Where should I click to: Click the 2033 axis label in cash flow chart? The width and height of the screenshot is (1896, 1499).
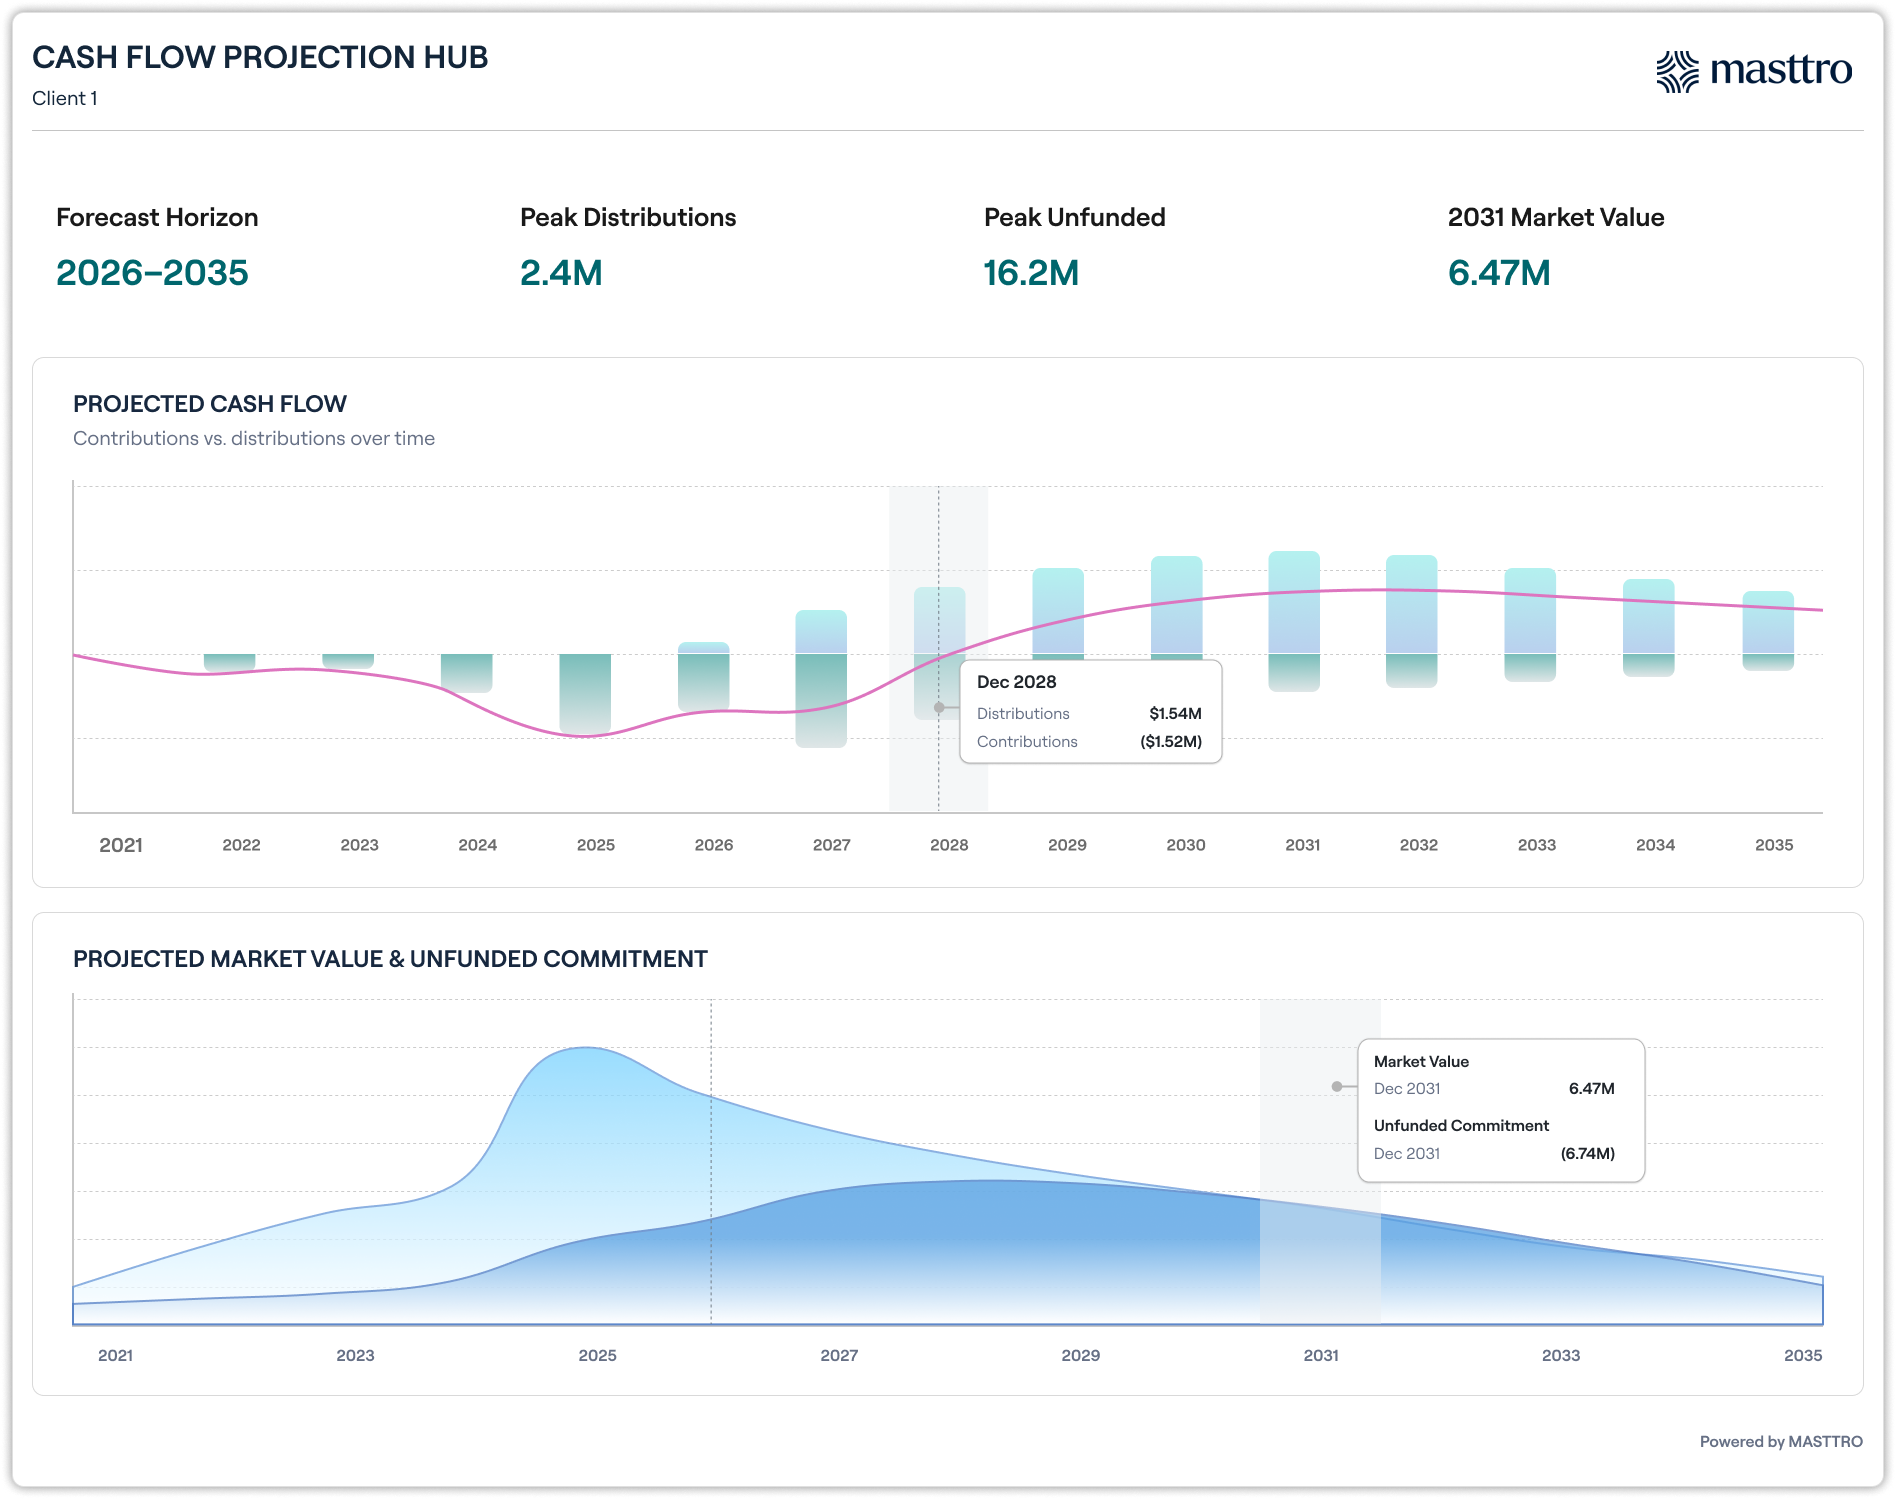coord(1537,845)
